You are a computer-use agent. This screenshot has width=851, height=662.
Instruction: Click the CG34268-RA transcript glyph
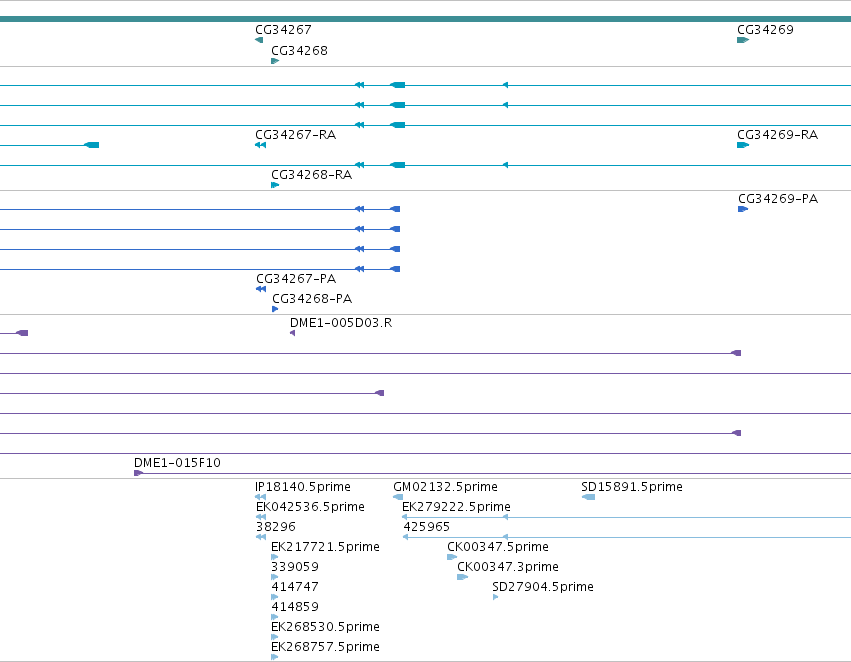coord(275,185)
